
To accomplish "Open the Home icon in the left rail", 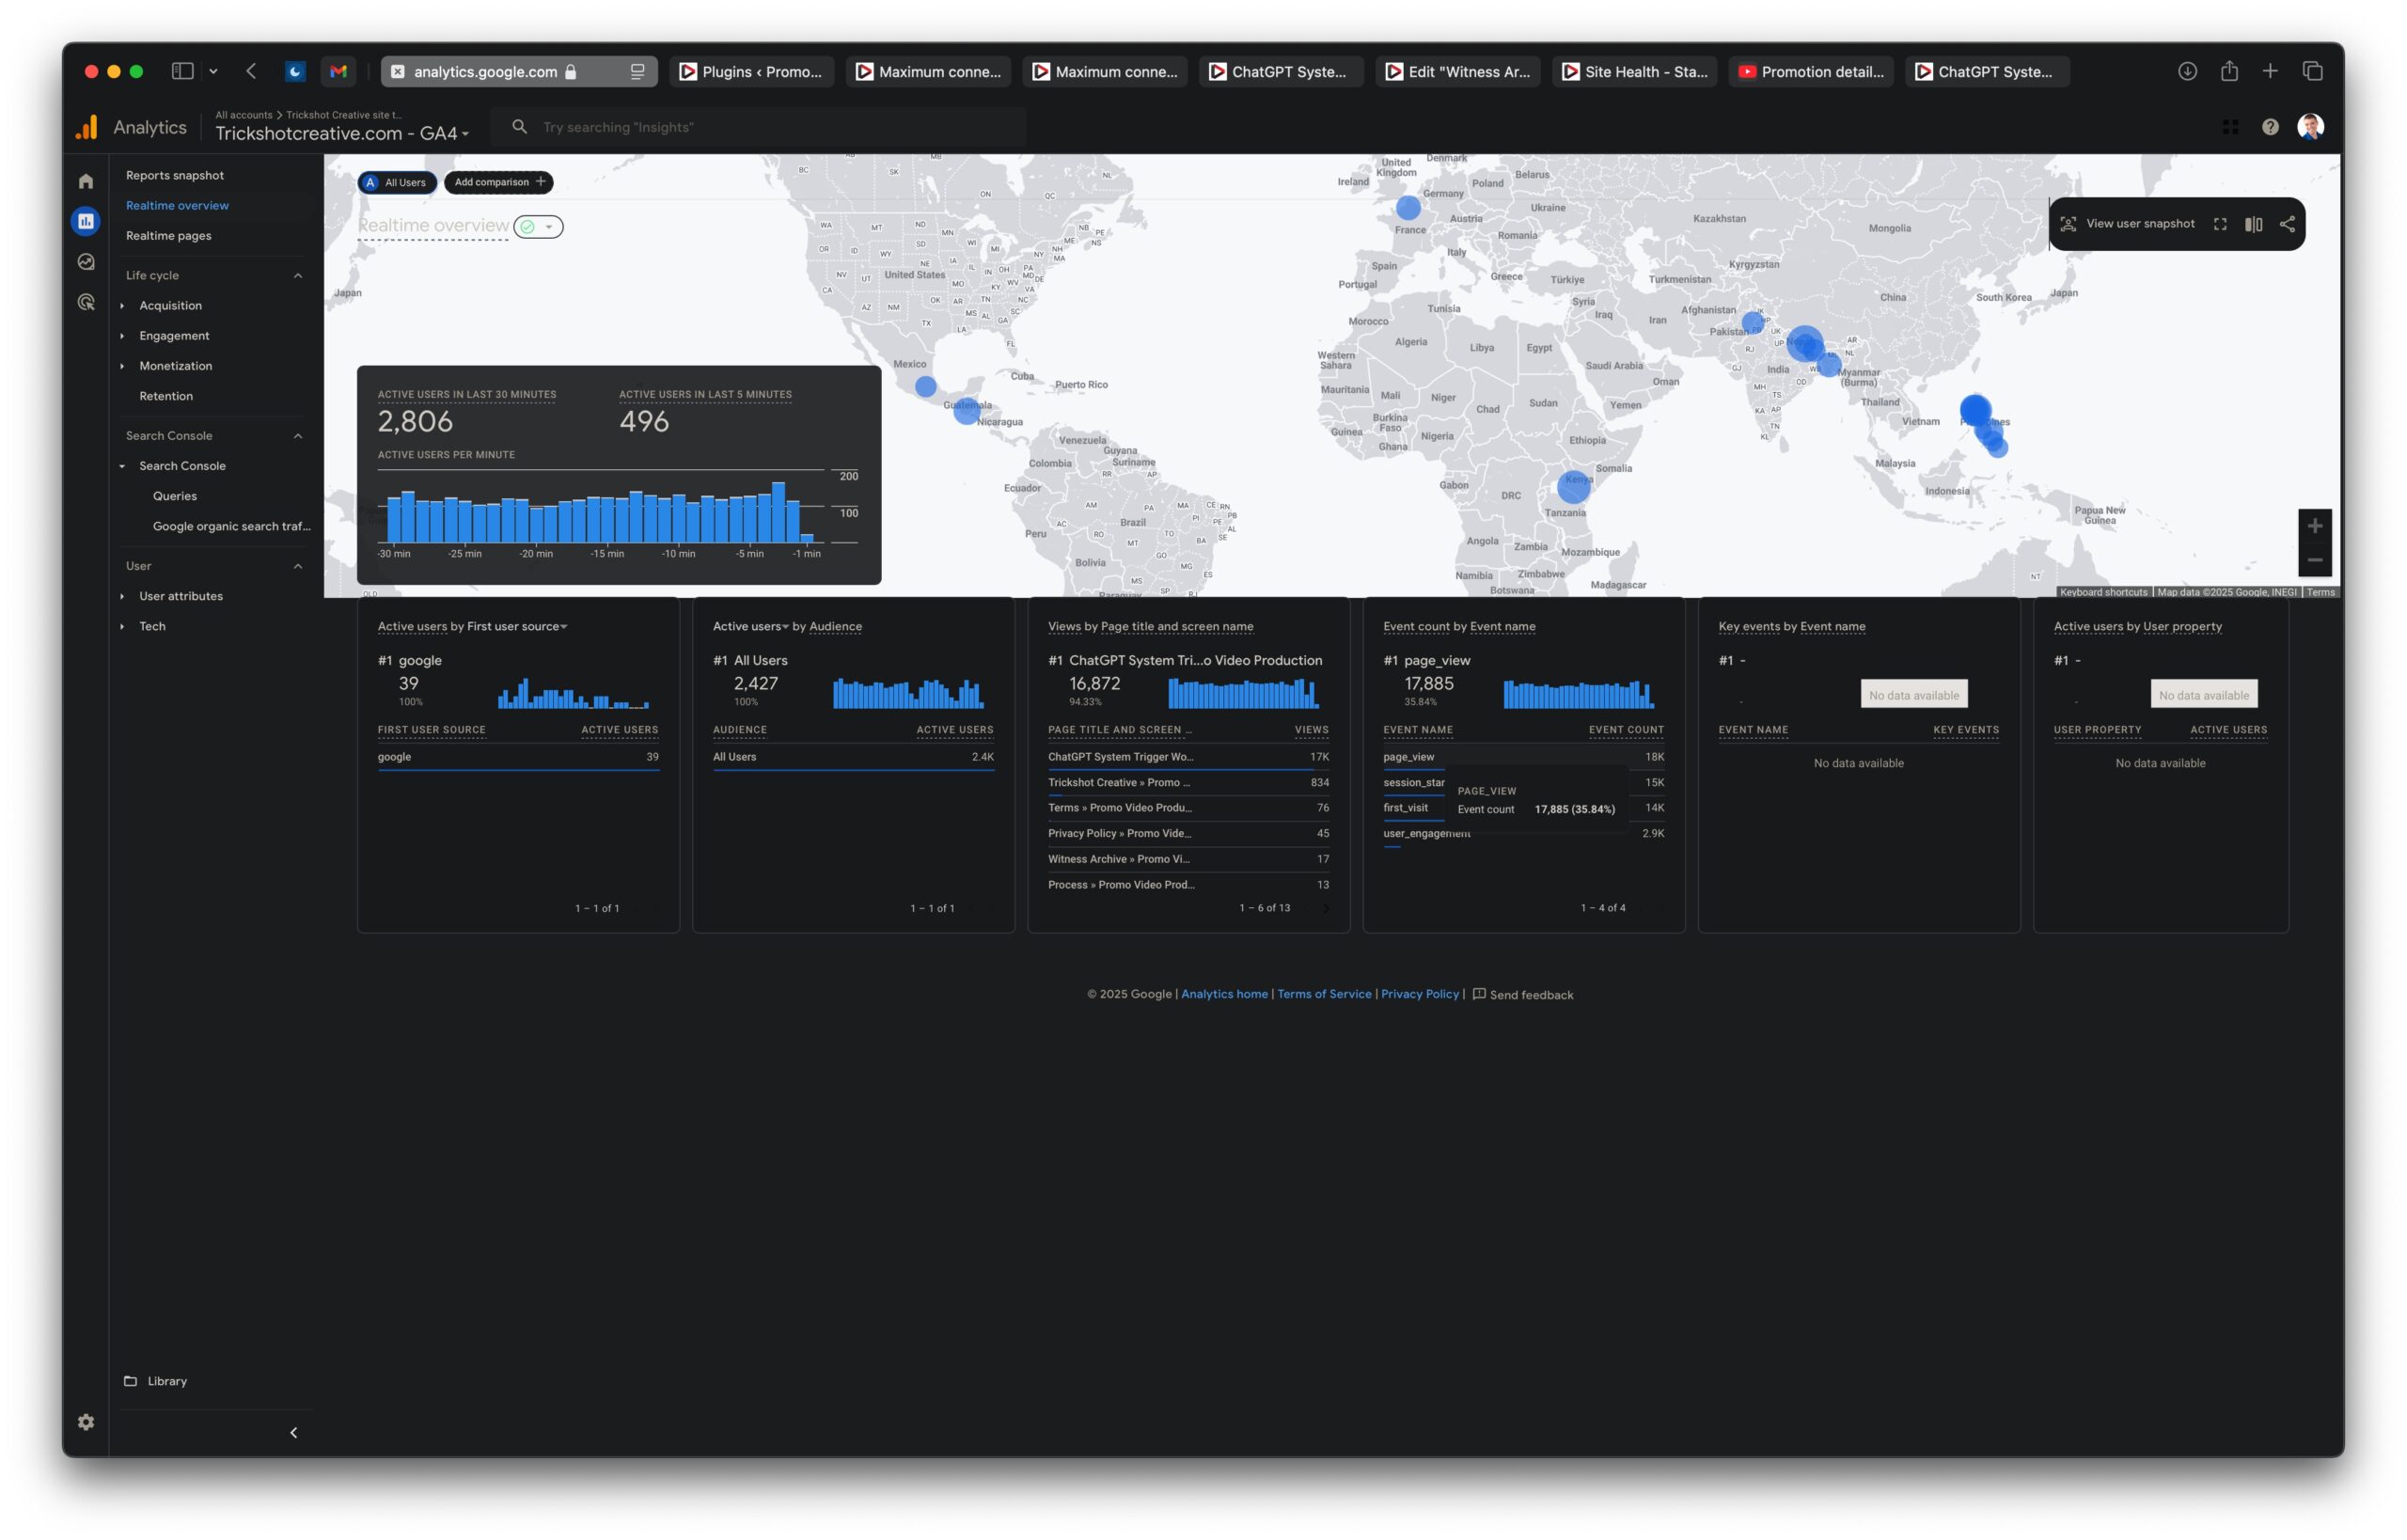I will click(x=86, y=181).
